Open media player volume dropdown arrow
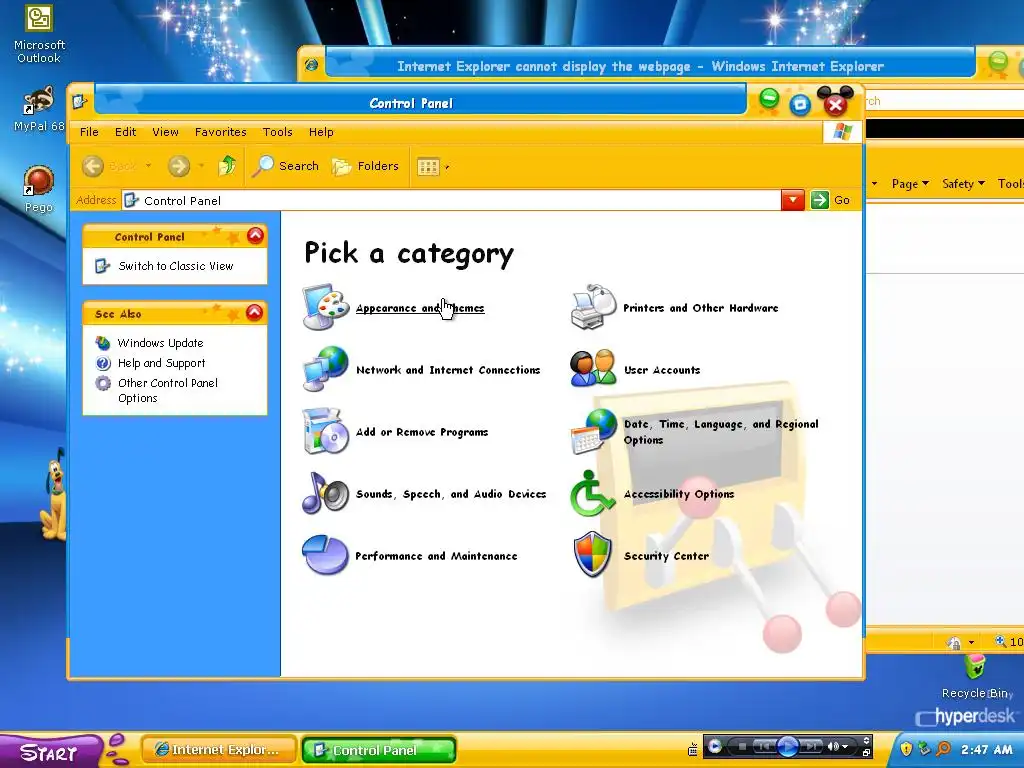The image size is (1024, 768). (845, 746)
